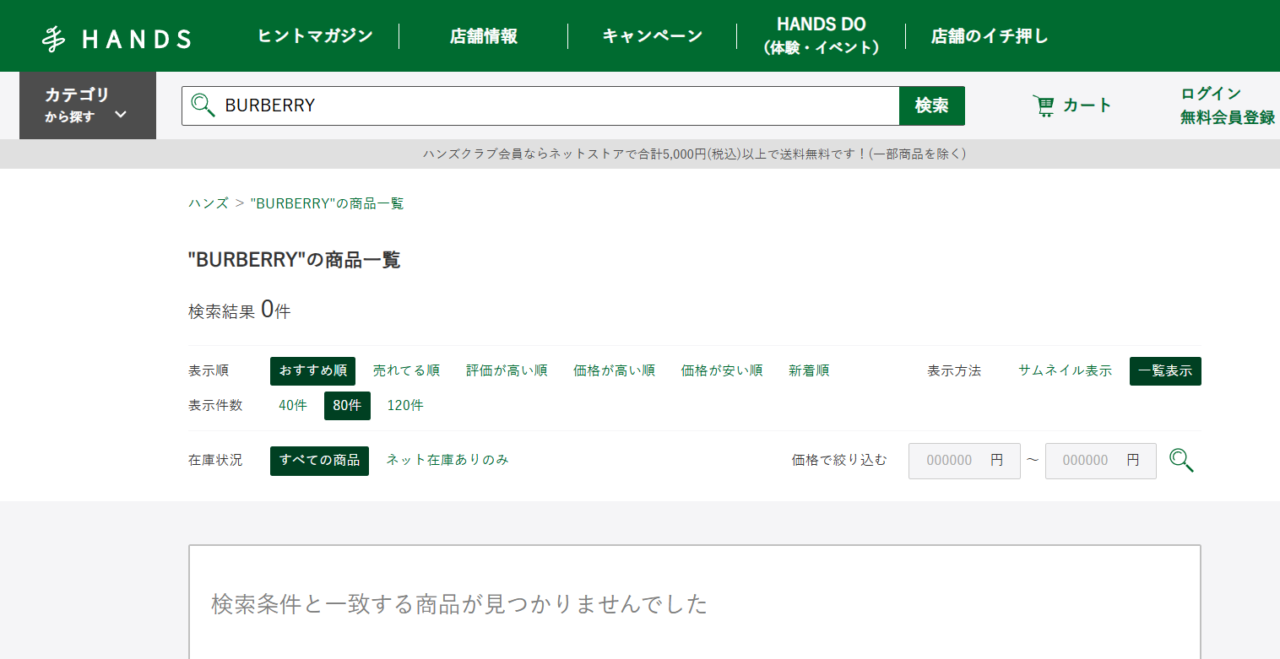
Task: Click the search field containing BURBERRY
Action: (x=541, y=106)
